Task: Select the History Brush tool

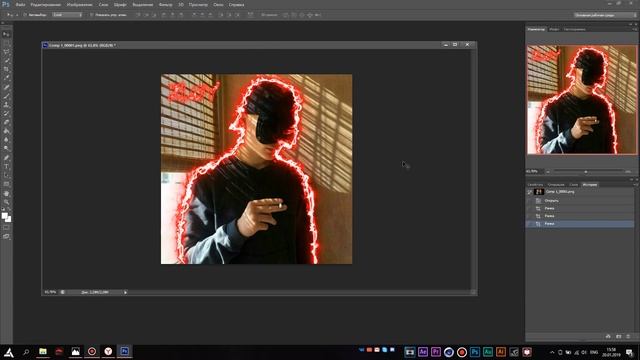Action: (x=6, y=113)
